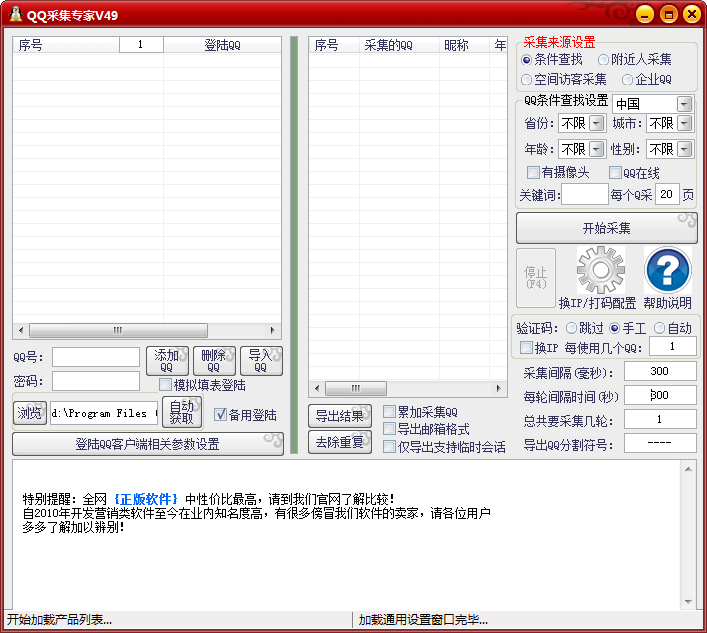The image size is (707, 633).
Task: Click the 每个Q采 pages field showing 20
Action: click(667, 194)
